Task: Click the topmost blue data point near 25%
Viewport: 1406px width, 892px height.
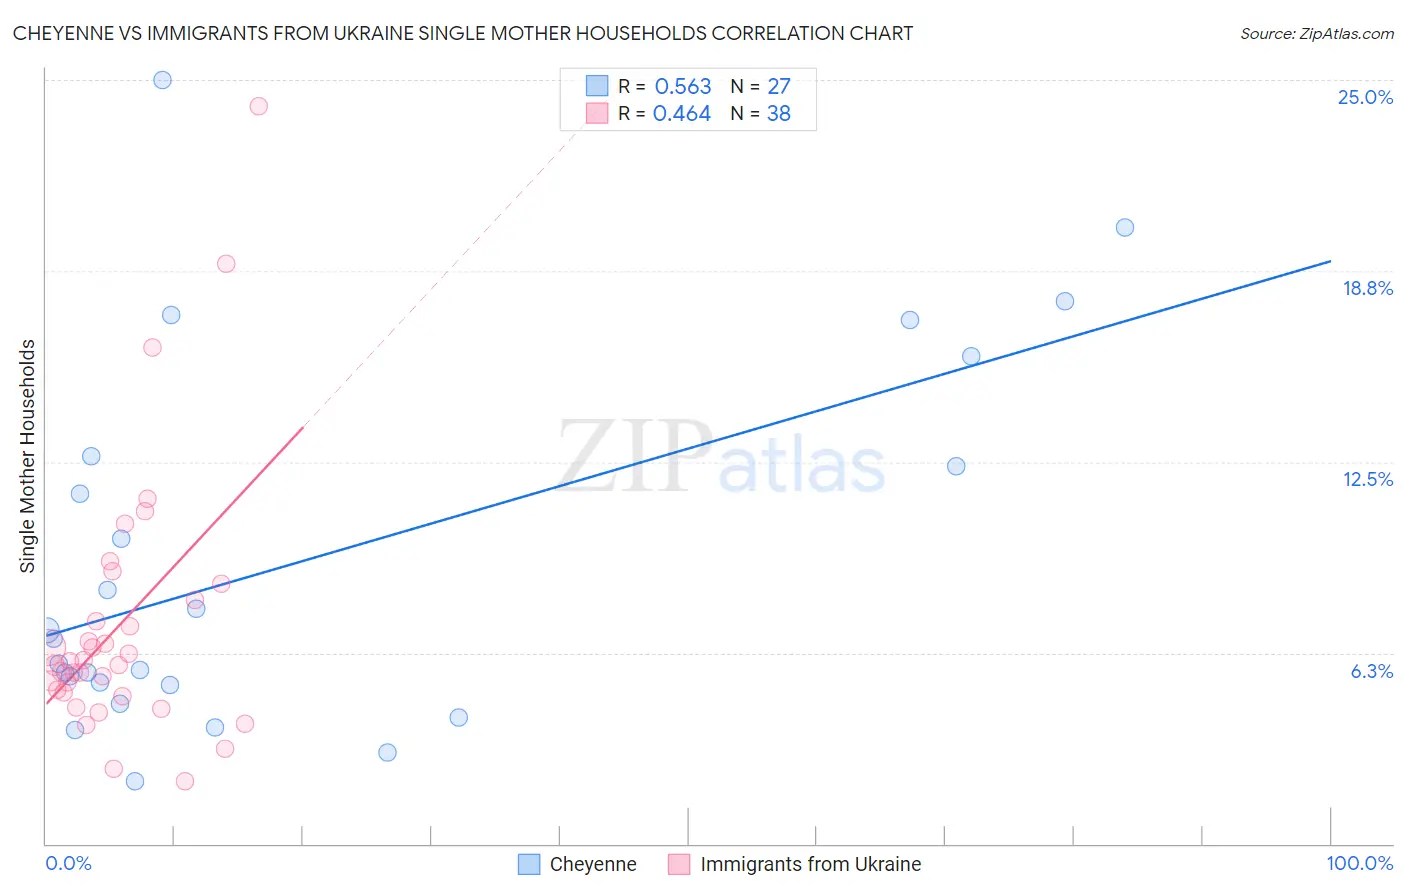Action: 162,80
